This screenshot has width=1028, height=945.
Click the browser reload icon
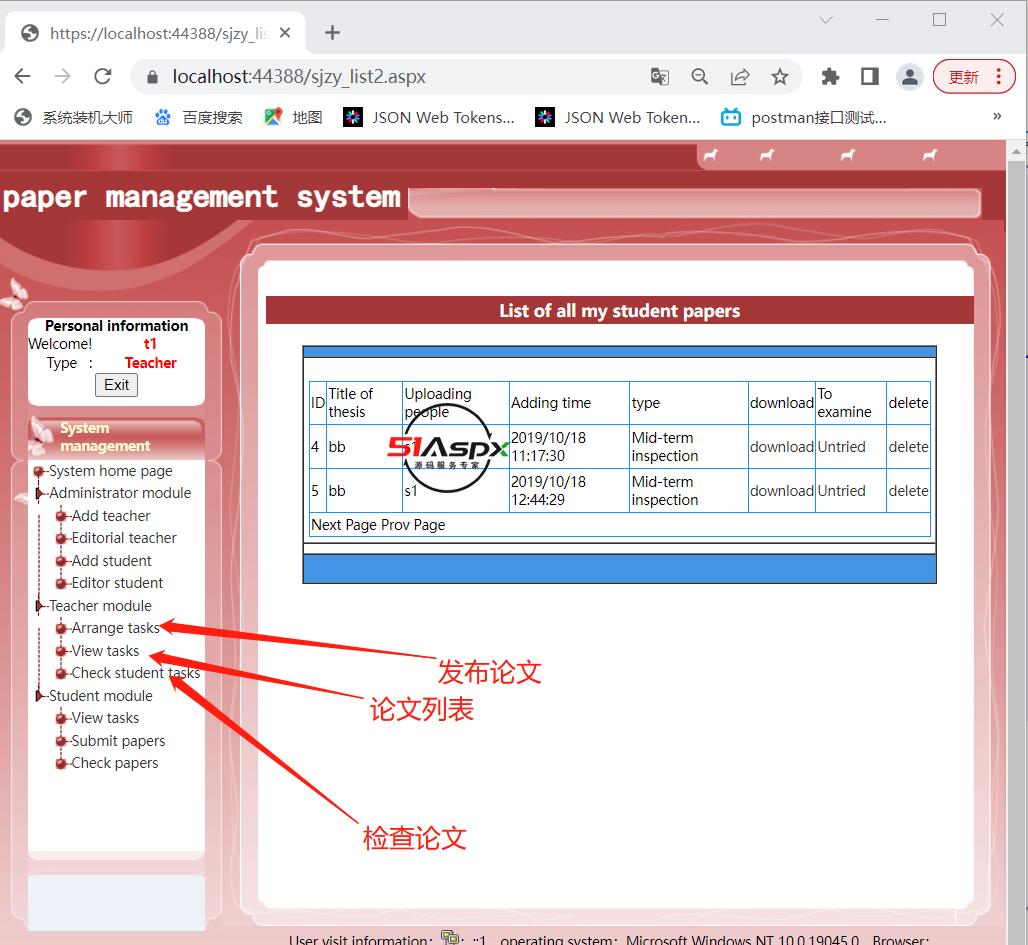tap(102, 77)
